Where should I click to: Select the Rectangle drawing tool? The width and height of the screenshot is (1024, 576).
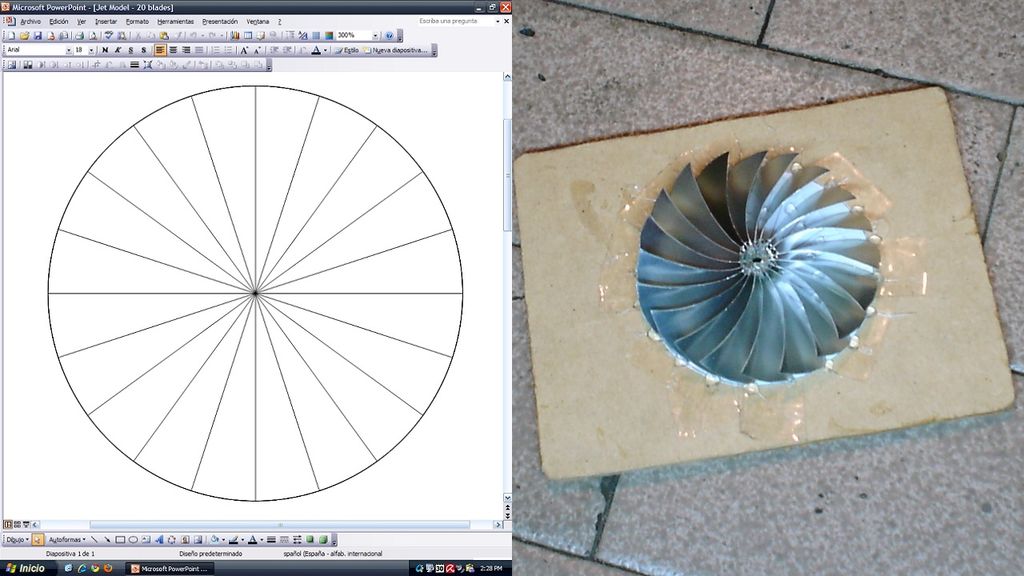point(120,540)
